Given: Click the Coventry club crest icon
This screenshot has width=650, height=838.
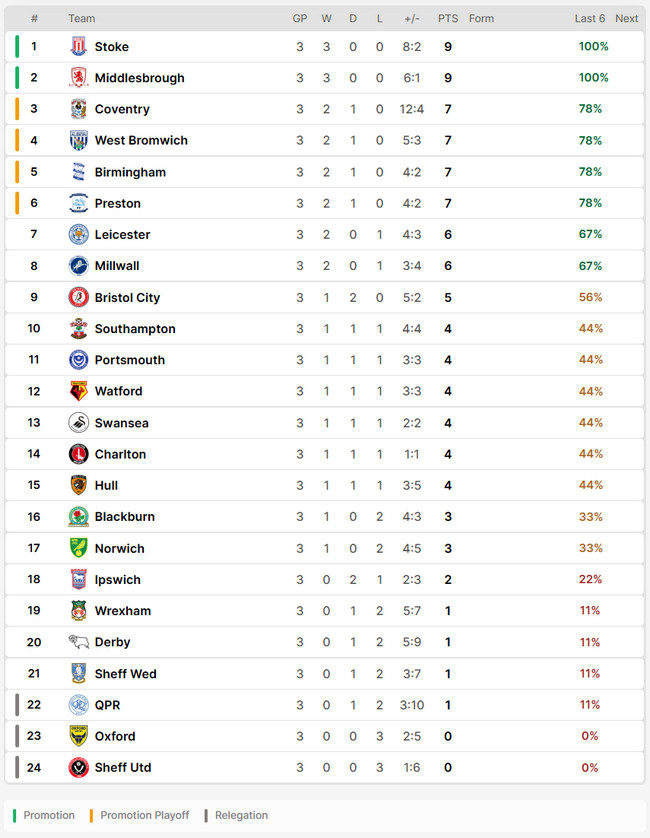Looking at the screenshot, I should 78,109.
